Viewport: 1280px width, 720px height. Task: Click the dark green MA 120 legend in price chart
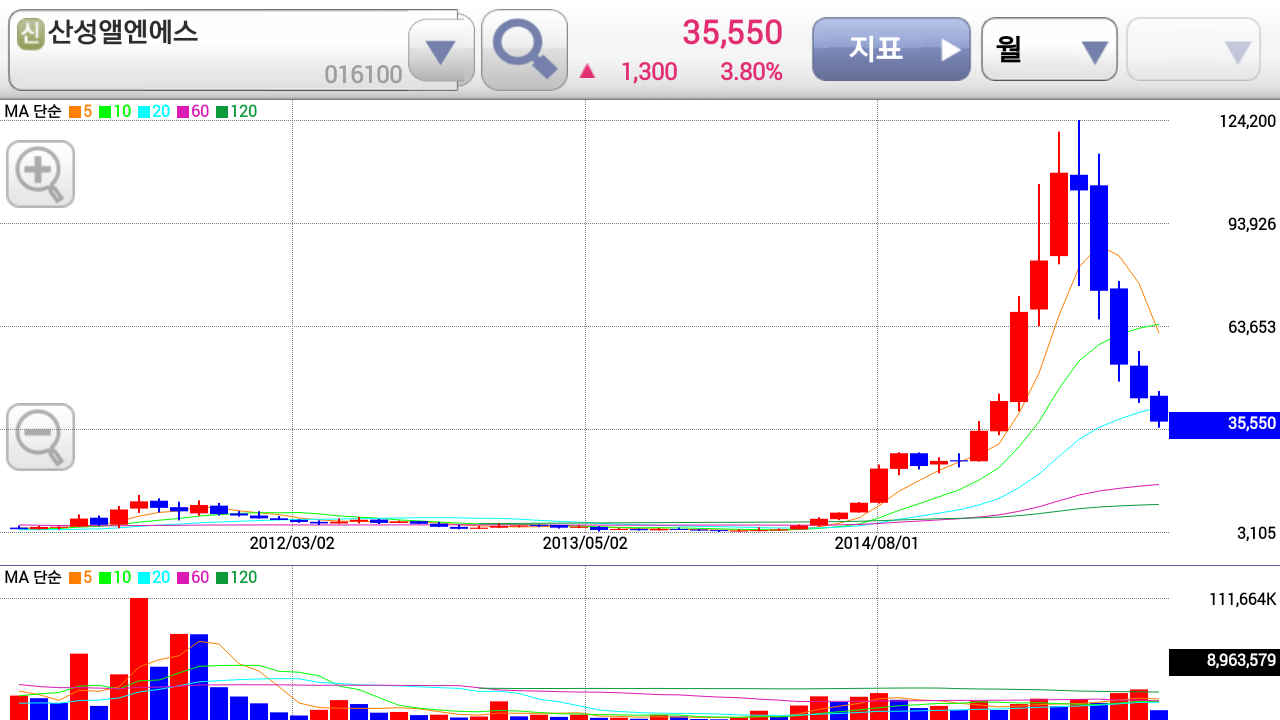(x=237, y=111)
